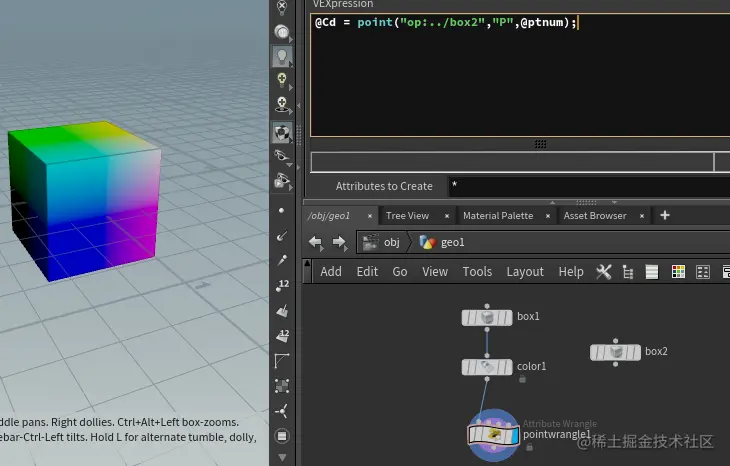The height and width of the screenshot is (466, 730).
Task: Jump to obj level in path bar
Action: tap(382, 242)
